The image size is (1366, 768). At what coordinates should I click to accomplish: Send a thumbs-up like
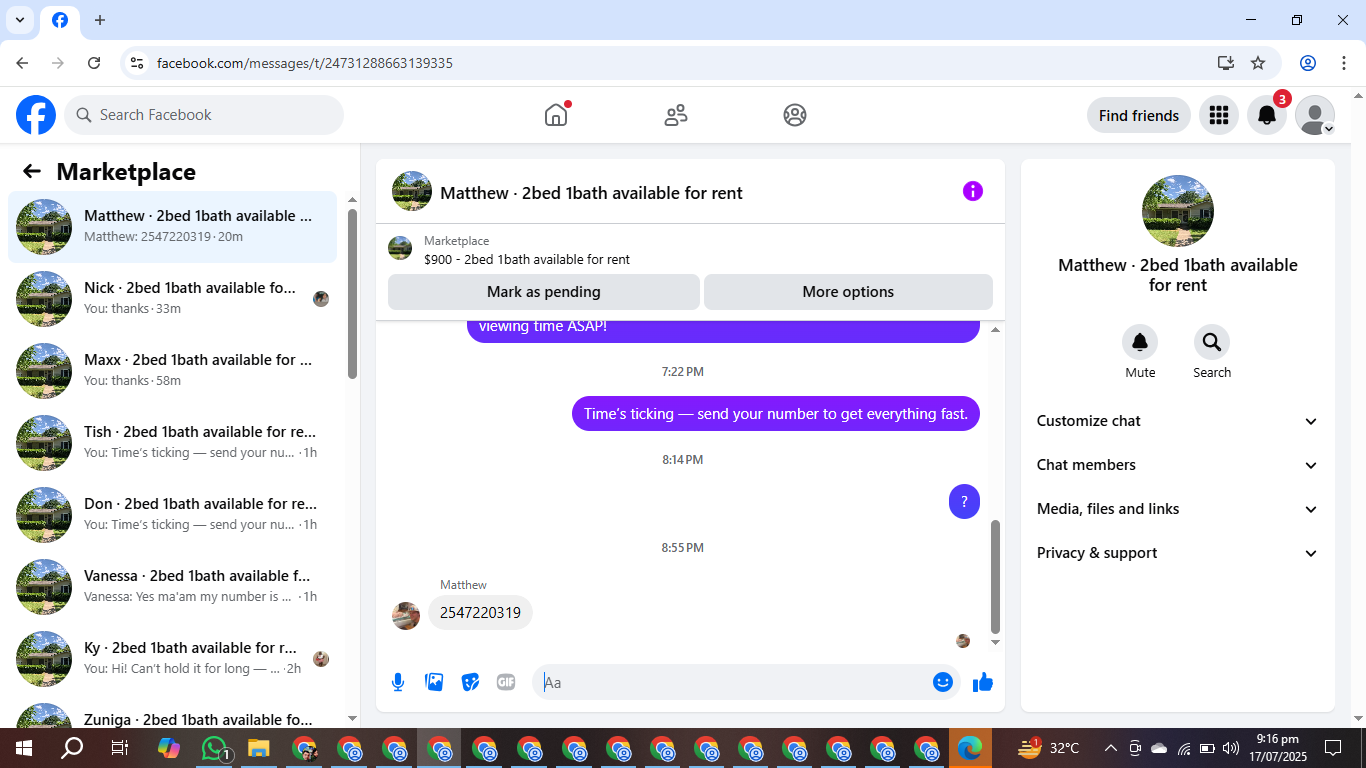[x=983, y=682]
